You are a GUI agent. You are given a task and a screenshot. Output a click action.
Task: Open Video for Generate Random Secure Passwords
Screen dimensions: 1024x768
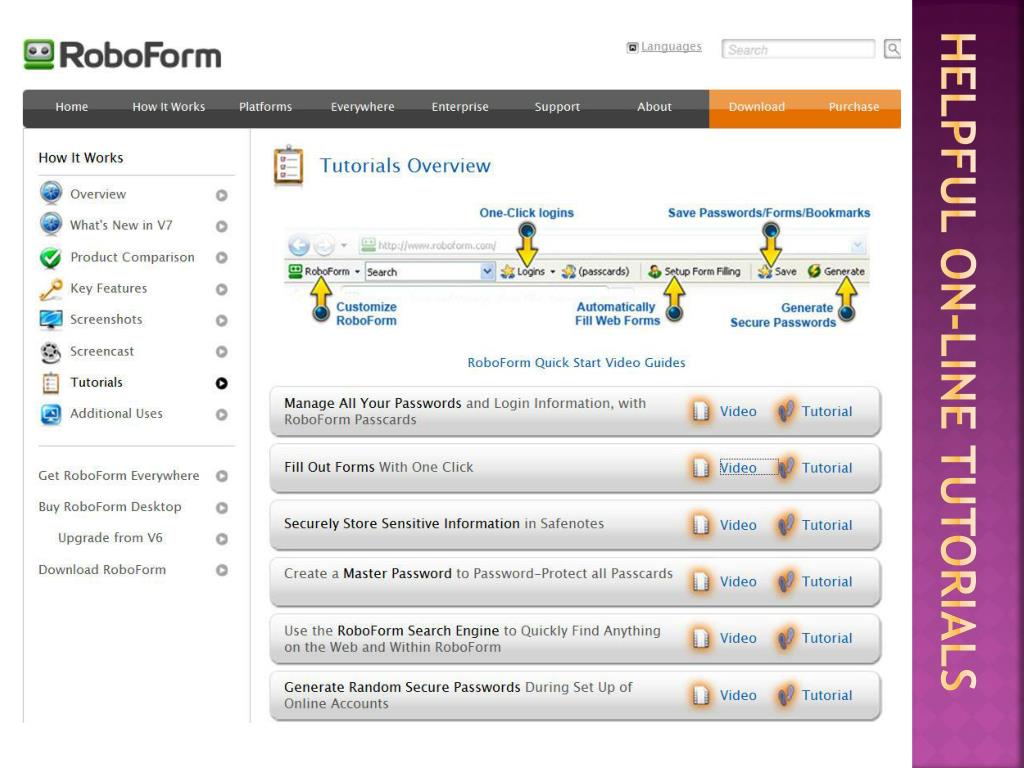point(738,695)
